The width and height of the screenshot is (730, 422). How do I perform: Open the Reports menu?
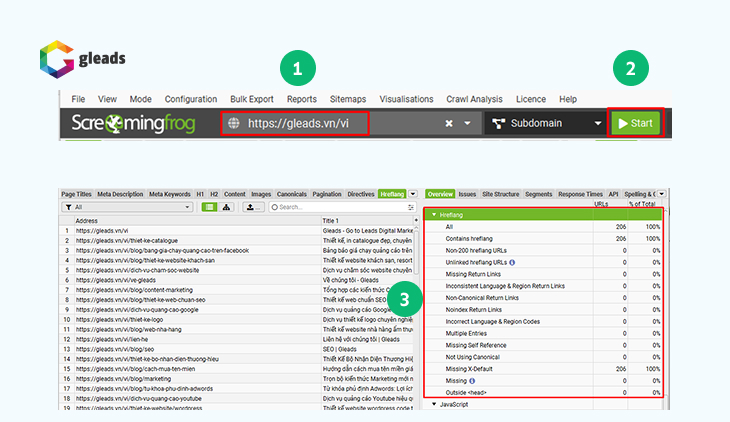[x=302, y=99]
